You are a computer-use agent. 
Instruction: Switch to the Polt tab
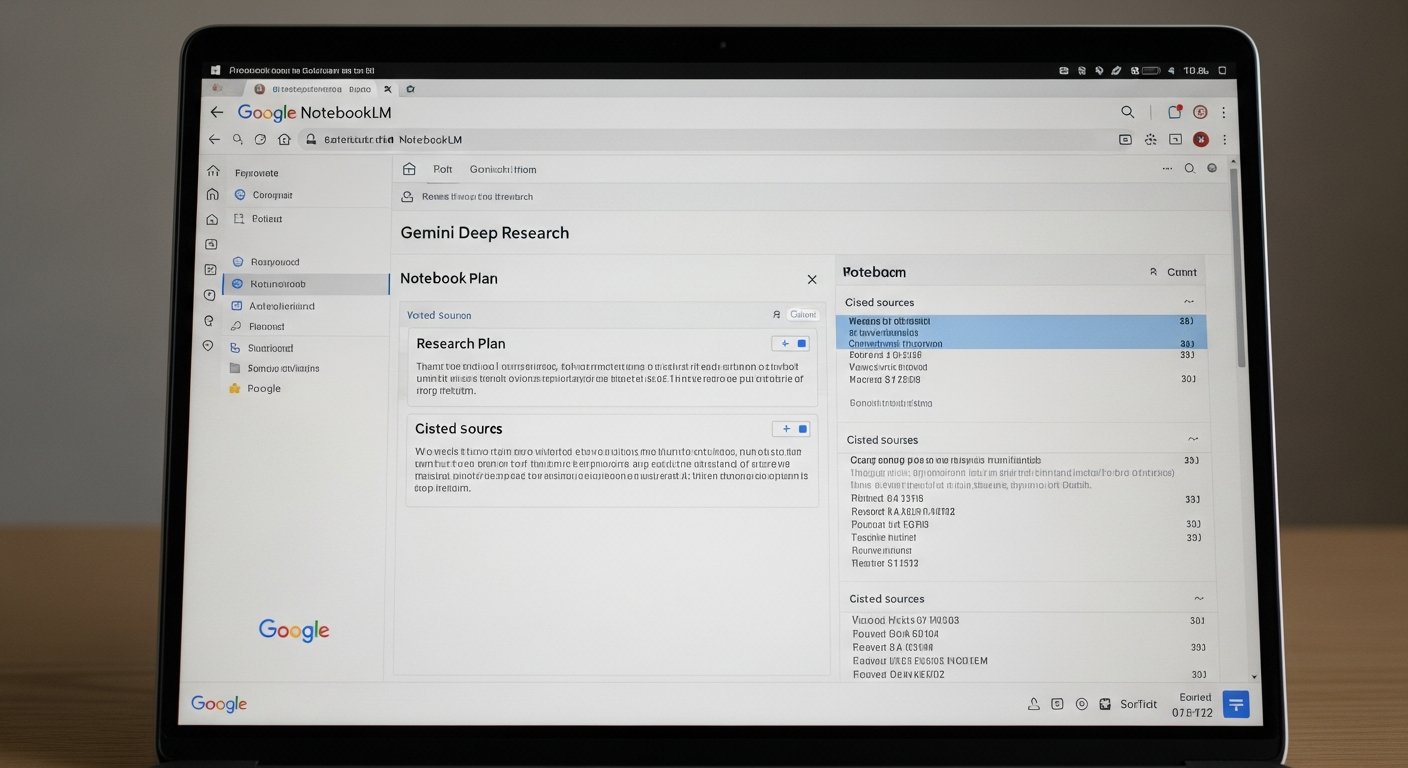point(442,170)
